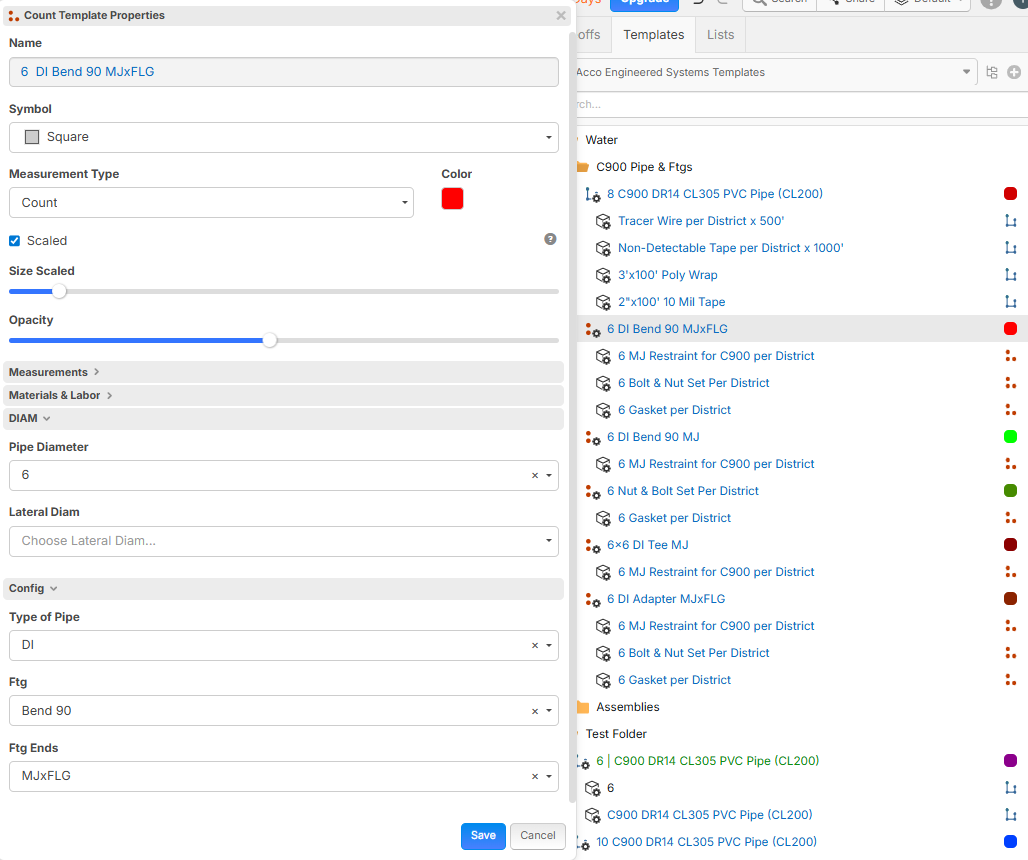Open the Measurement Type dropdown
The width and height of the screenshot is (1028, 860).
click(x=211, y=202)
